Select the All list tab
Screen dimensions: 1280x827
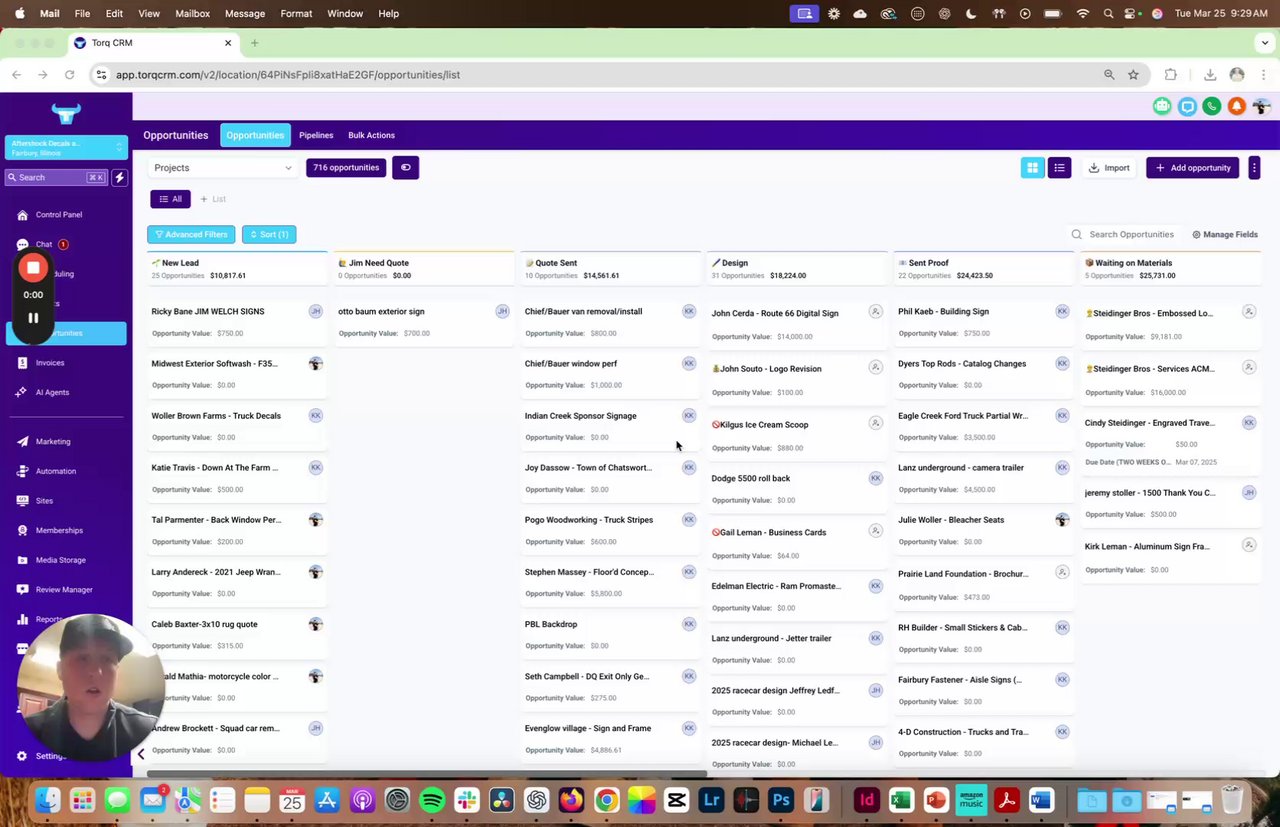[170, 199]
